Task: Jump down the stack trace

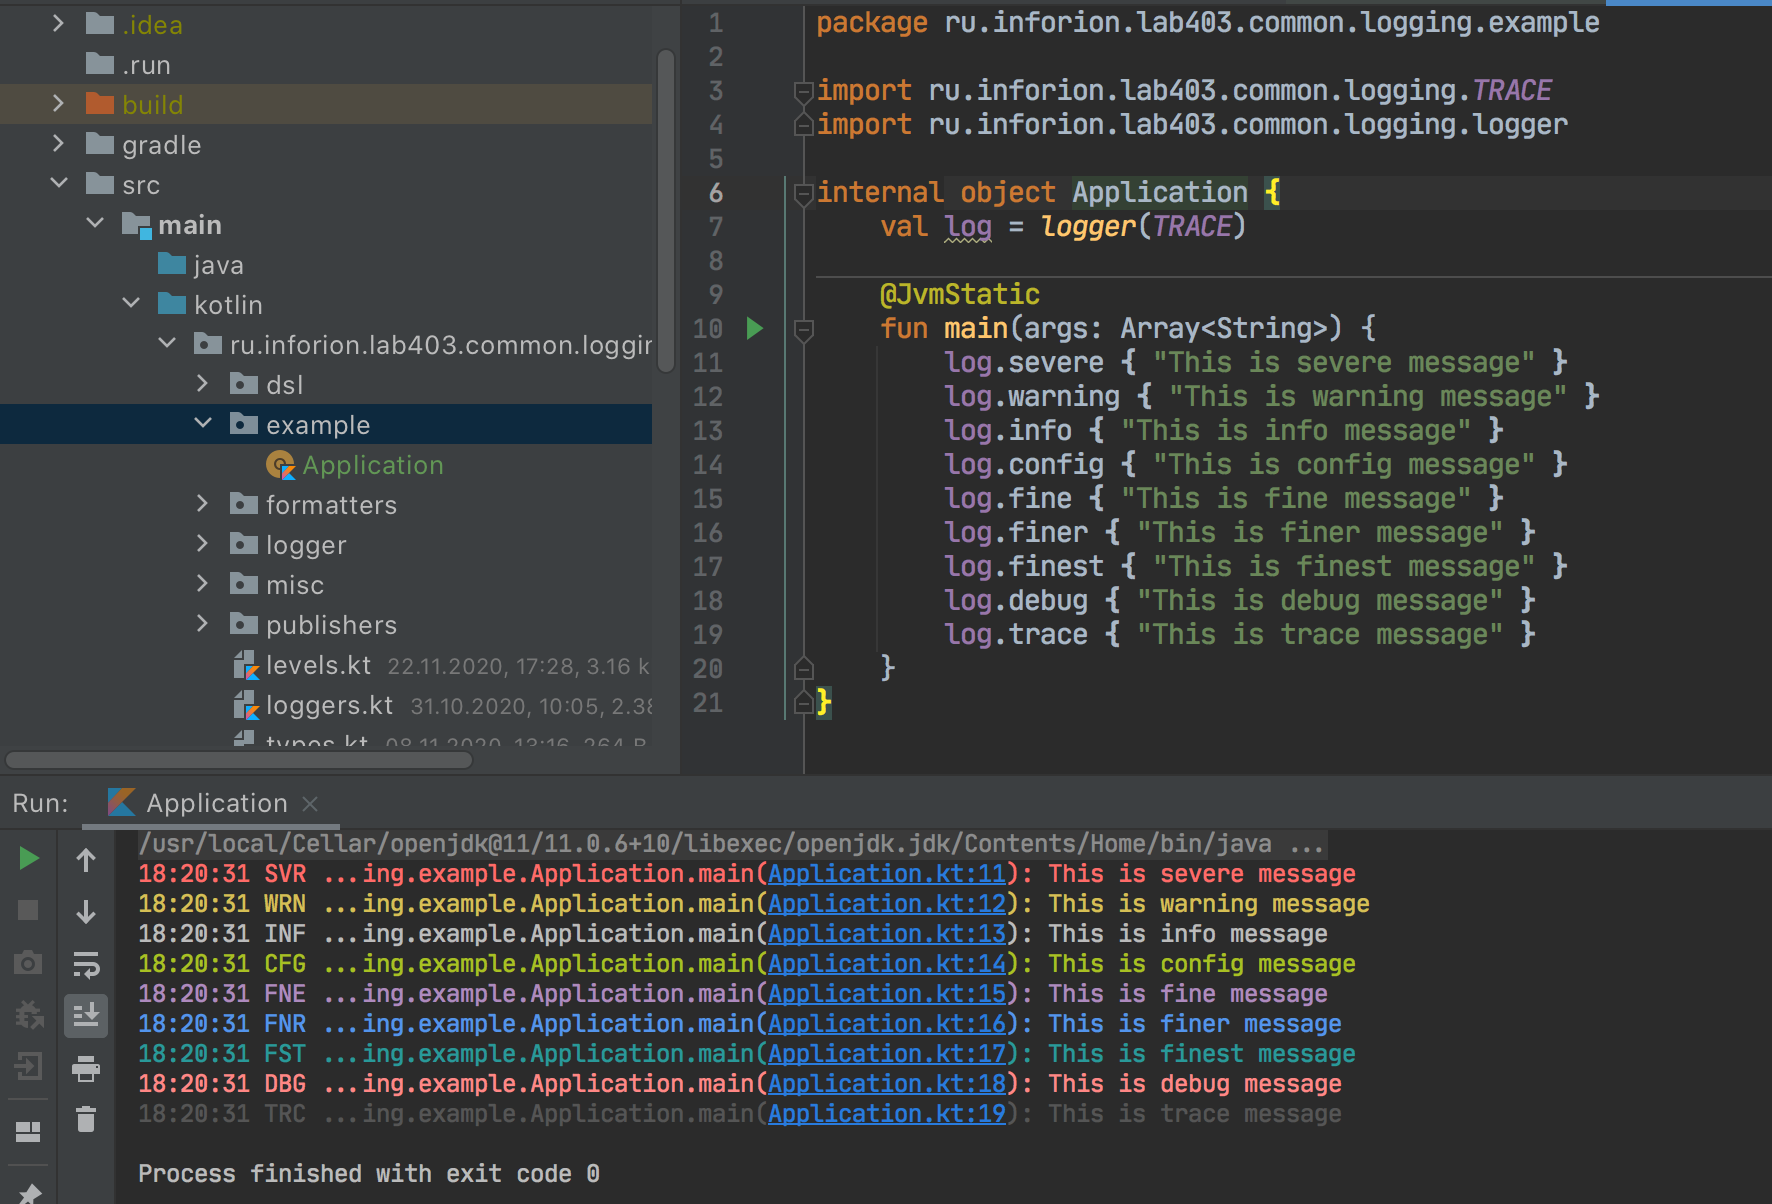Action: coord(86,910)
